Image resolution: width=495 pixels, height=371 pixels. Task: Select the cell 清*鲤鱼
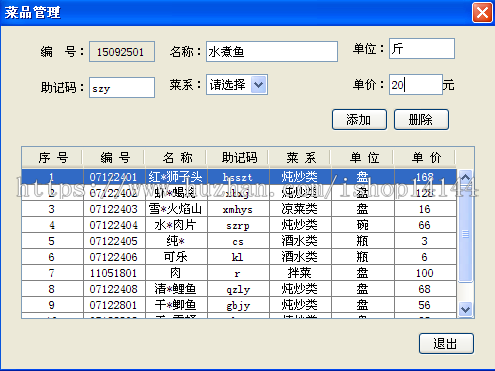click(176, 289)
